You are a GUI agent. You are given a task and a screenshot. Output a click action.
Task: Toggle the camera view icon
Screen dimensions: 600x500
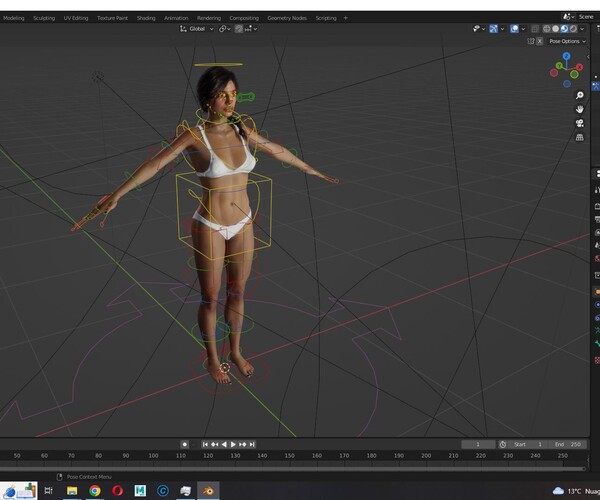(580, 123)
